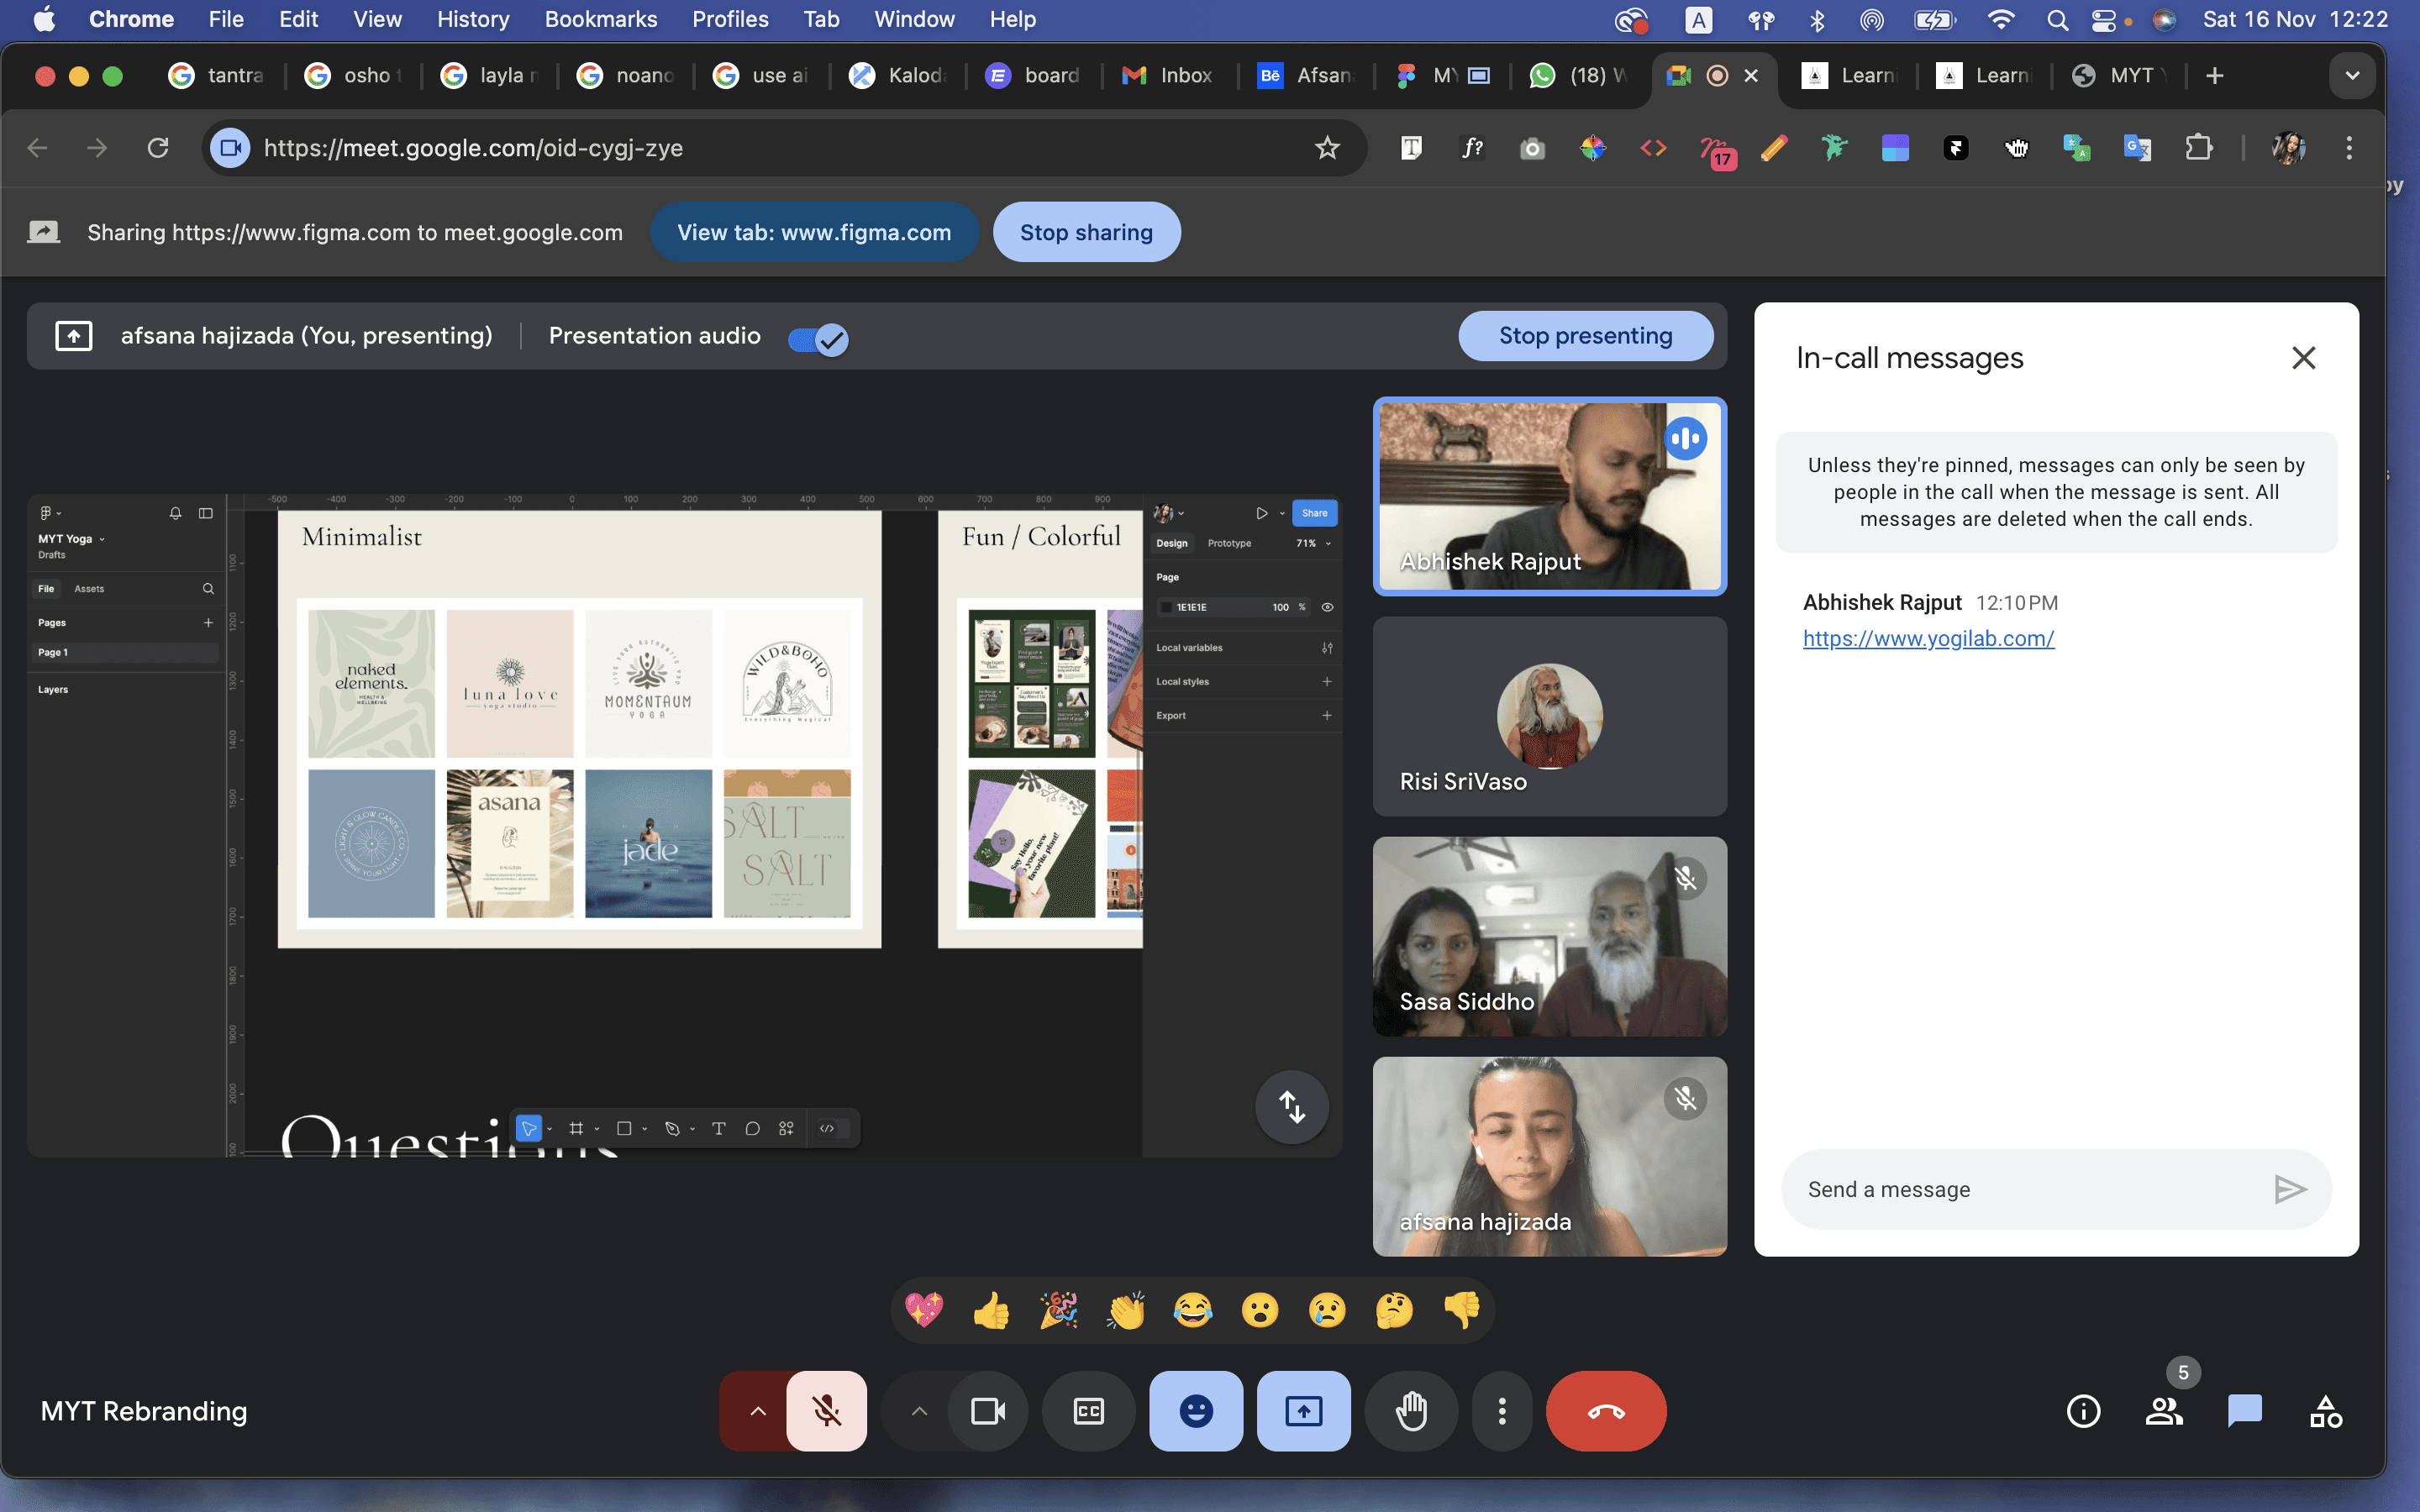The width and height of the screenshot is (2420, 1512).
Task: Click the send message arrow icon
Action: 2289,1189
